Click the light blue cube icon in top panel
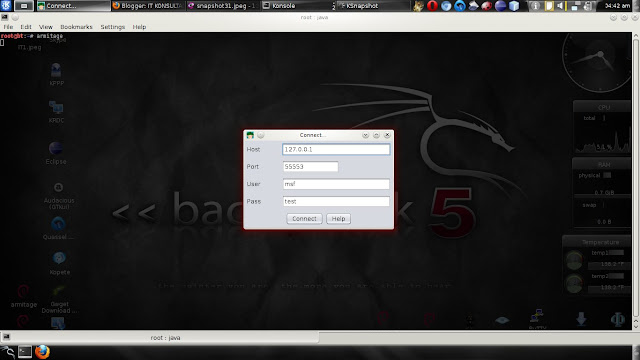This screenshot has width=640, height=360. pos(514,6)
